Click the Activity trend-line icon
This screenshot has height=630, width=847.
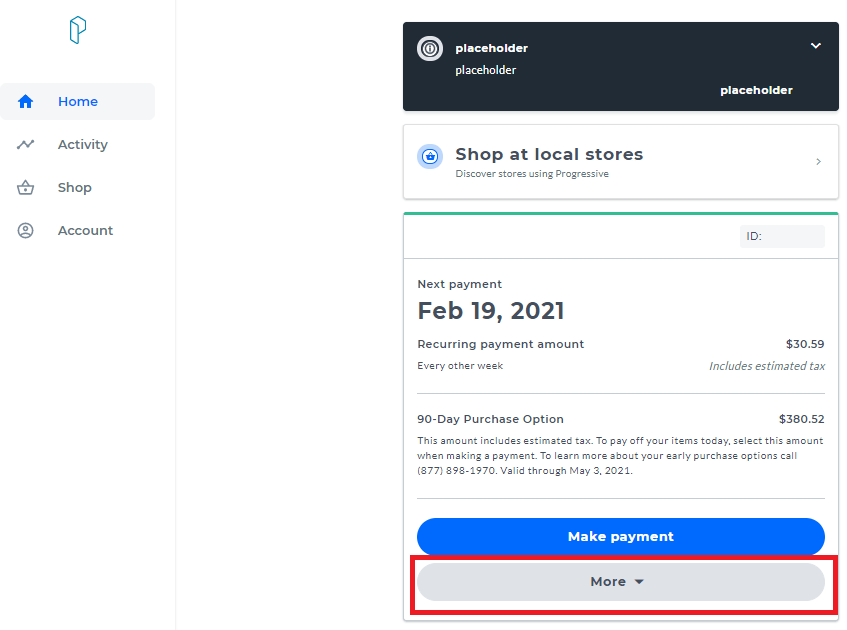[26, 145]
